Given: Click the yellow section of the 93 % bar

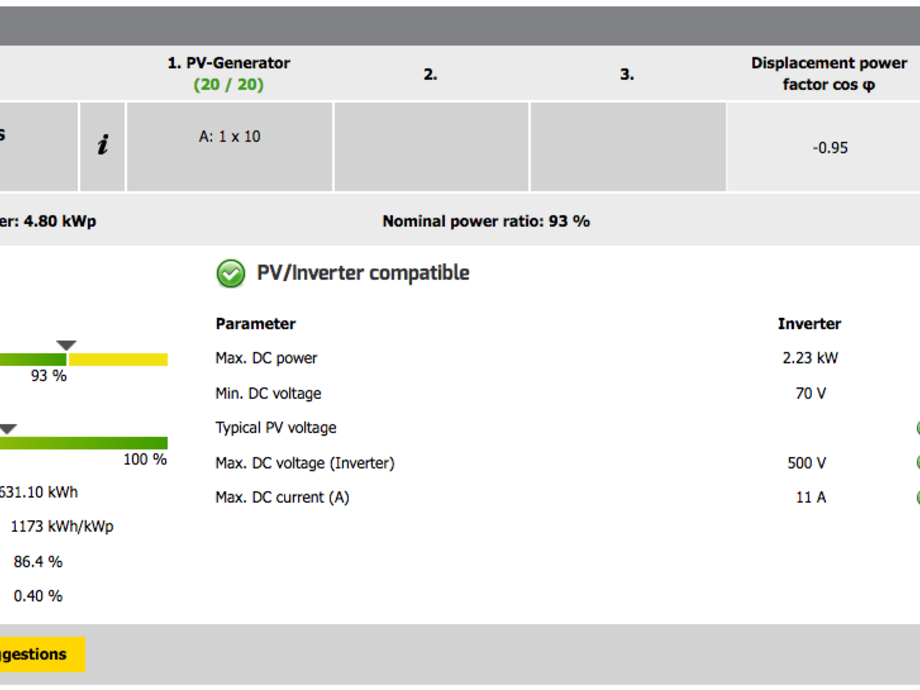Looking at the screenshot, I should (118, 359).
